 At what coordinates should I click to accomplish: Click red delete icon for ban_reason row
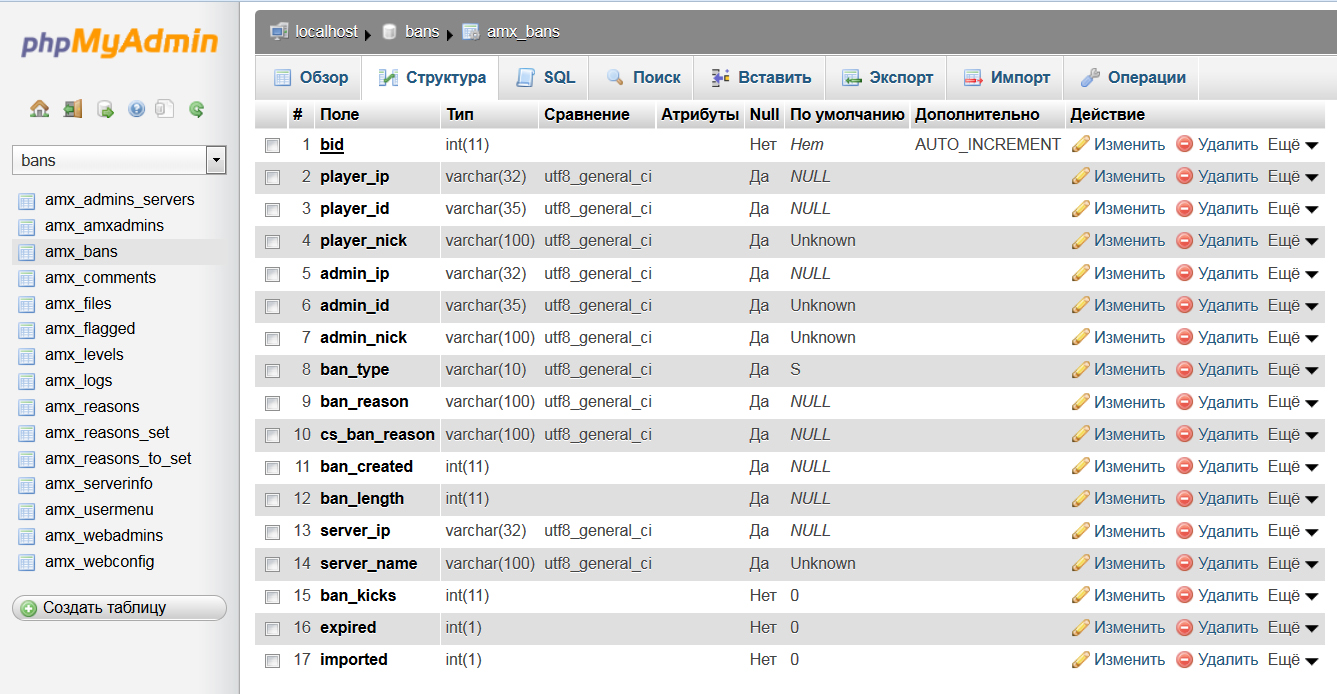point(1185,401)
